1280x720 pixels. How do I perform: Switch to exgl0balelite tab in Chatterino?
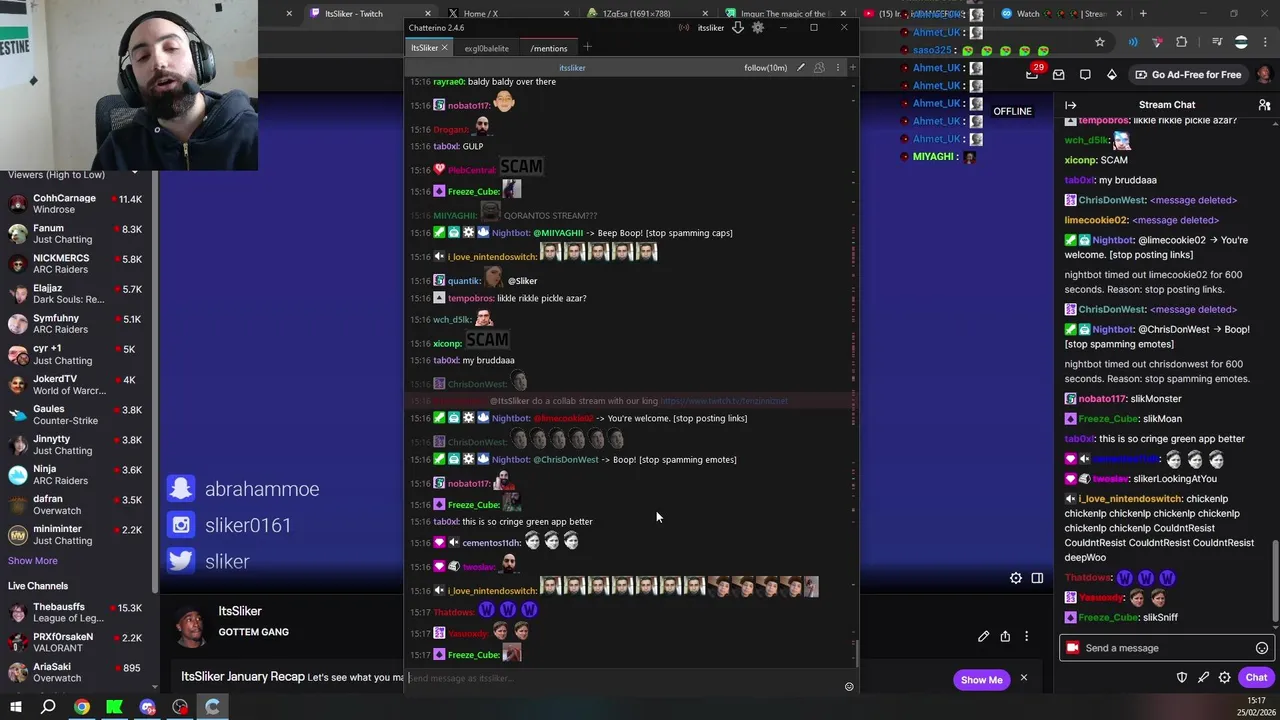click(486, 48)
